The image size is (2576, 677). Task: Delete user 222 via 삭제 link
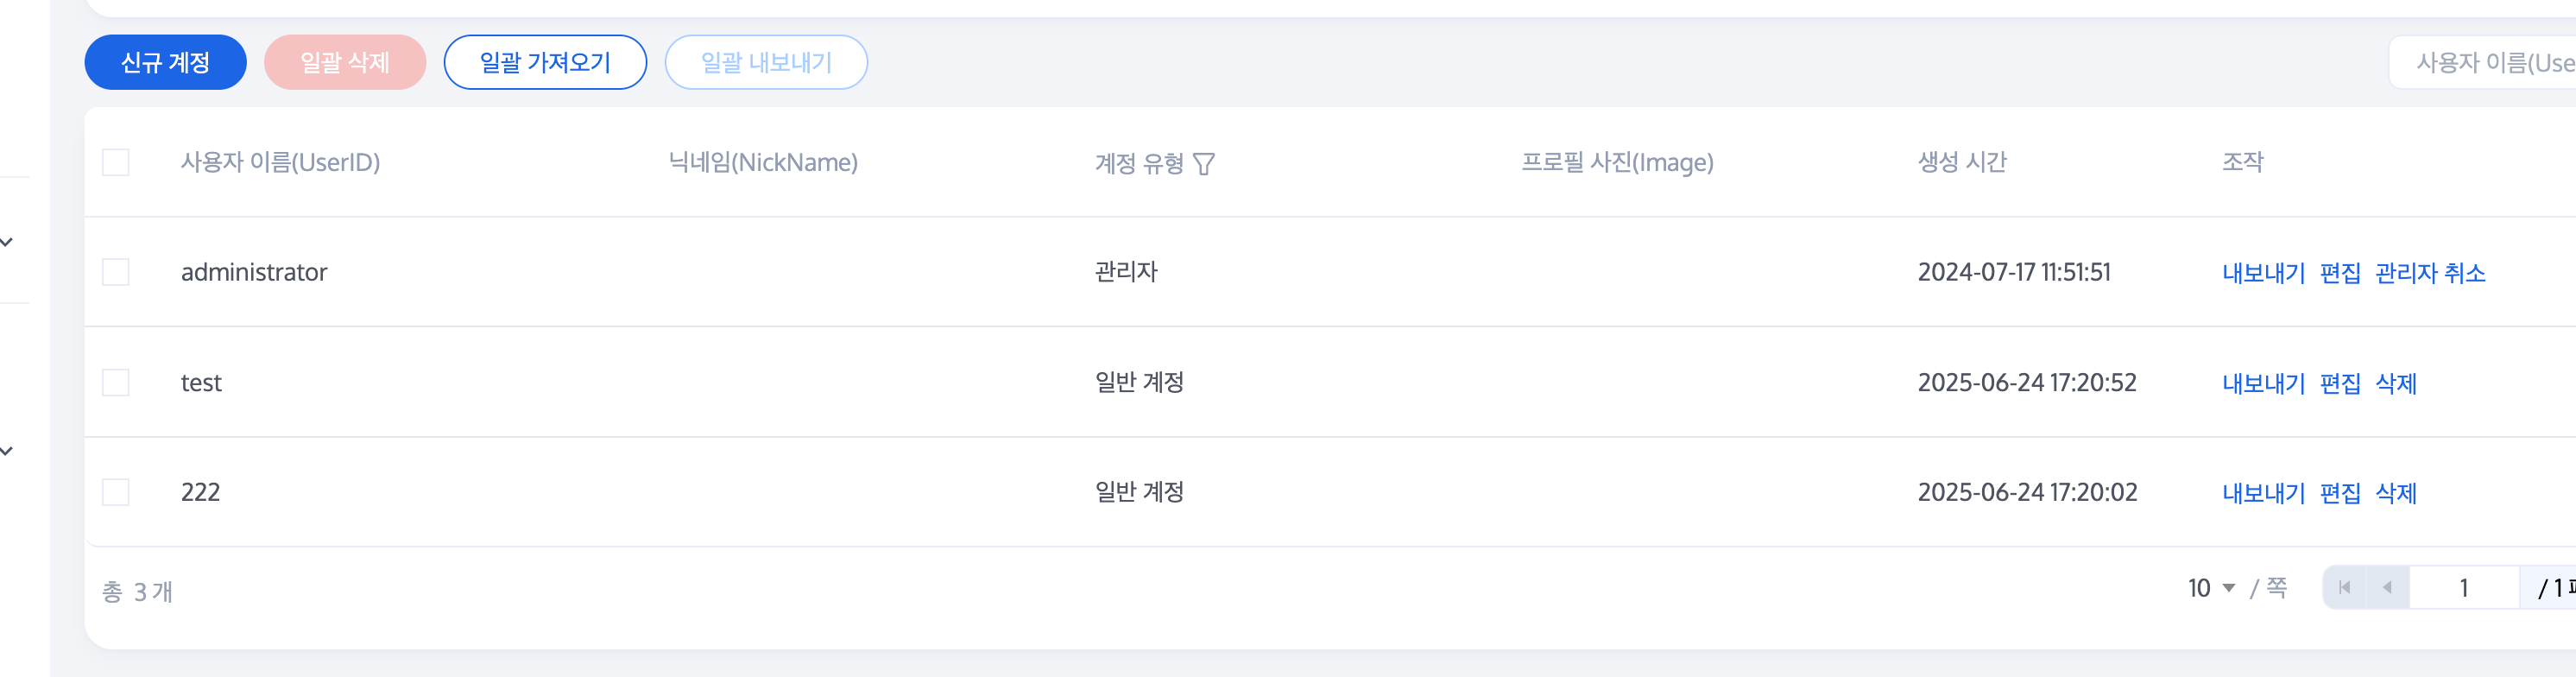[x=2396, y=493]
